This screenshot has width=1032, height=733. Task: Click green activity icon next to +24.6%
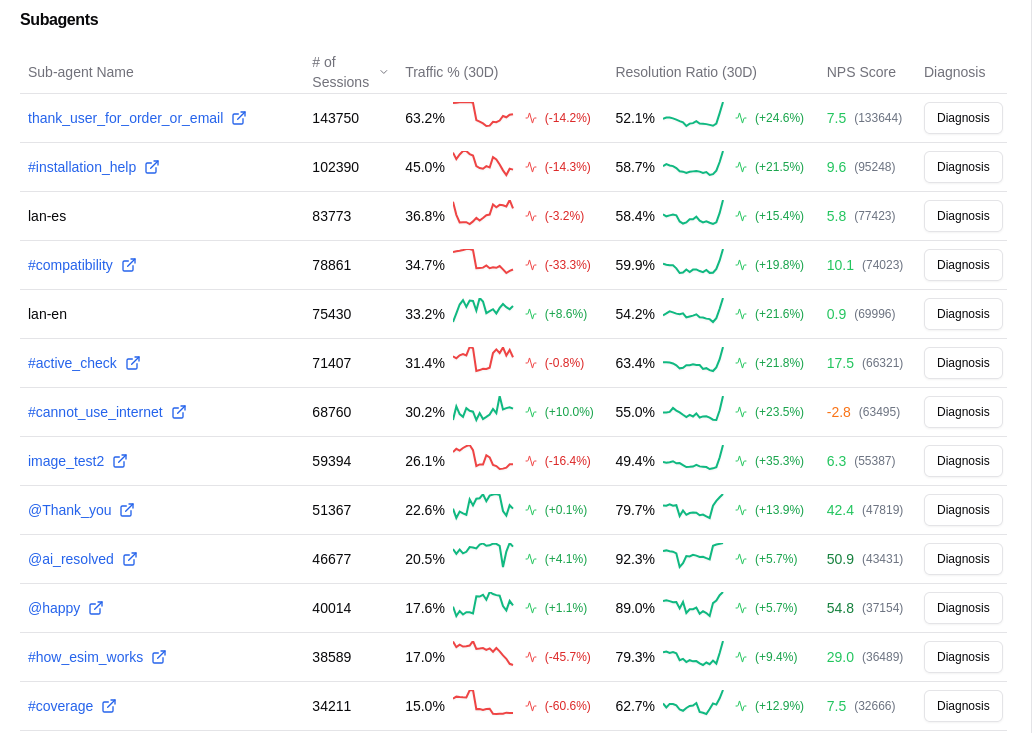[741, 117]
